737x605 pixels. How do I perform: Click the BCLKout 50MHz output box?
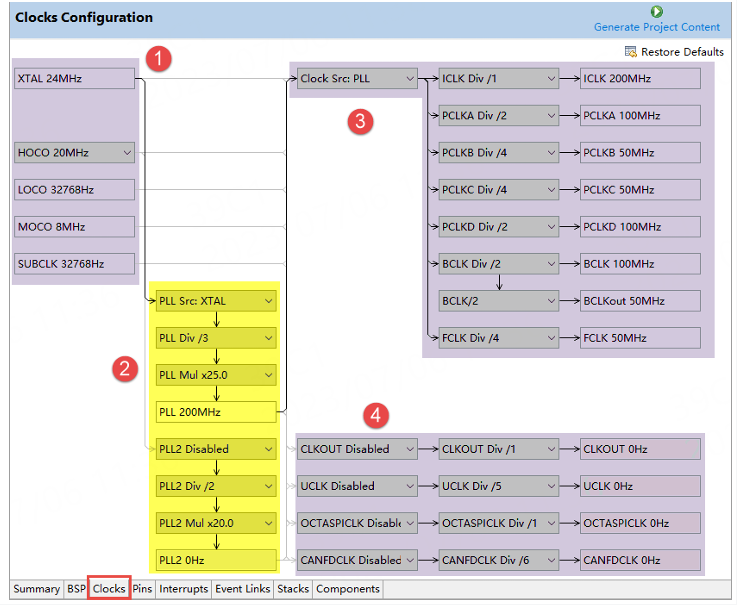[x=640, y=301]
